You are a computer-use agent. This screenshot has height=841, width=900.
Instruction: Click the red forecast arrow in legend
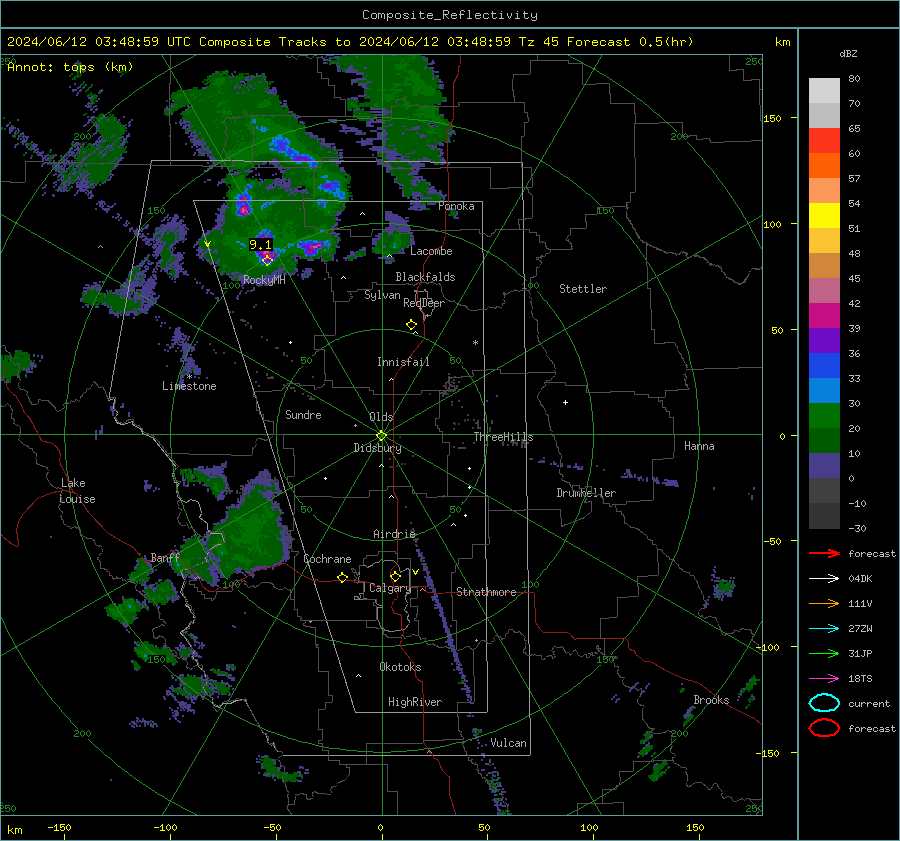(x=824, y=553)
